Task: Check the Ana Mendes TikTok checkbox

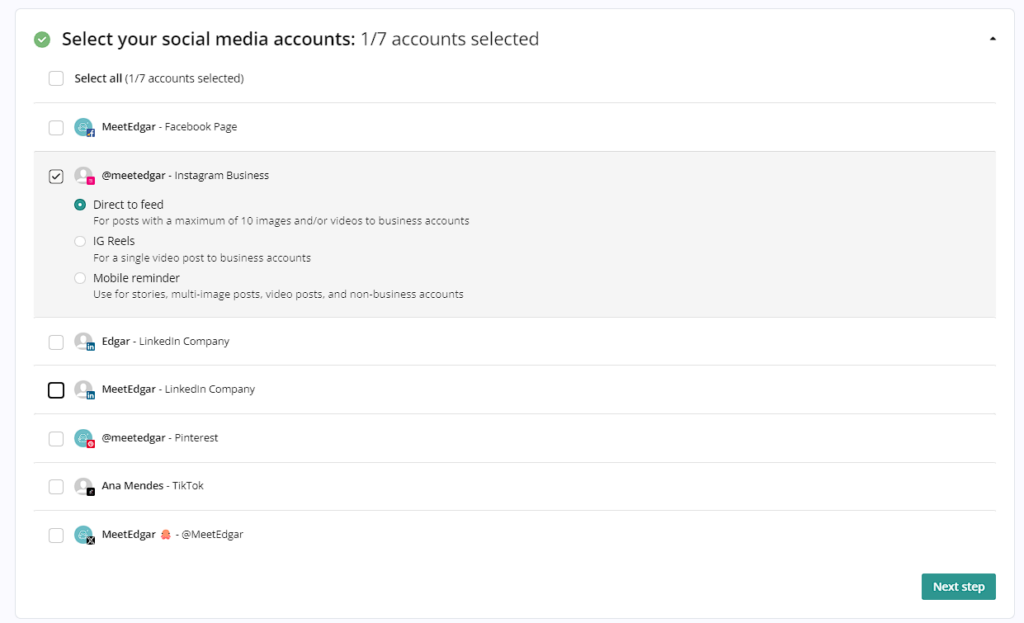Action: point(56,487)
